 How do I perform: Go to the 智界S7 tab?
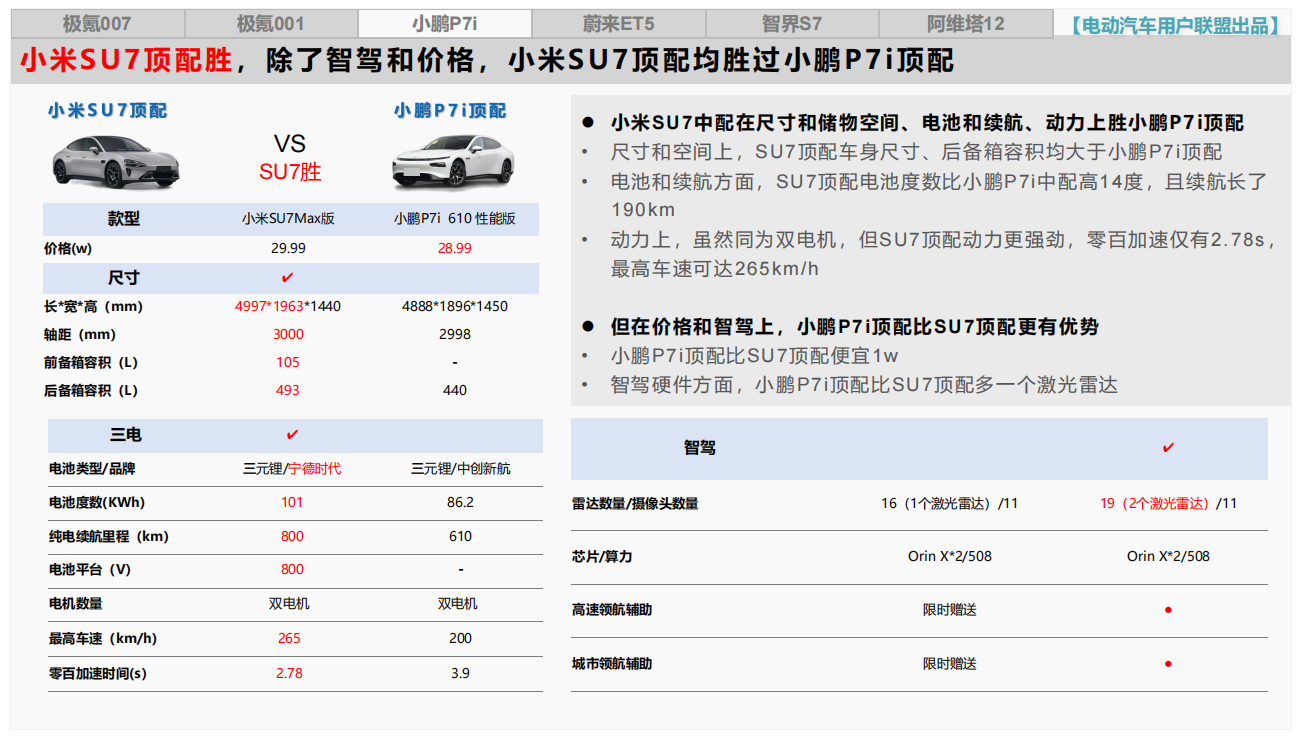pos(792,24)
